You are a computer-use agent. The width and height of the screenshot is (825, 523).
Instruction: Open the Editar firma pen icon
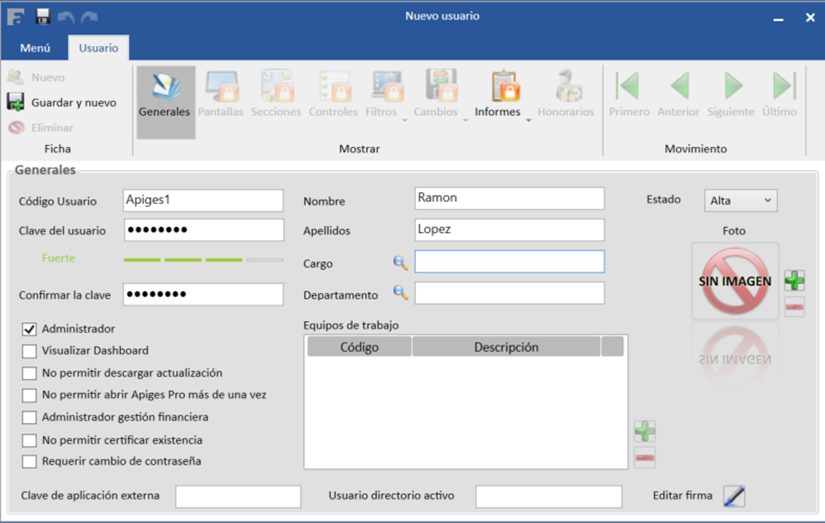(x=734, y=496)
